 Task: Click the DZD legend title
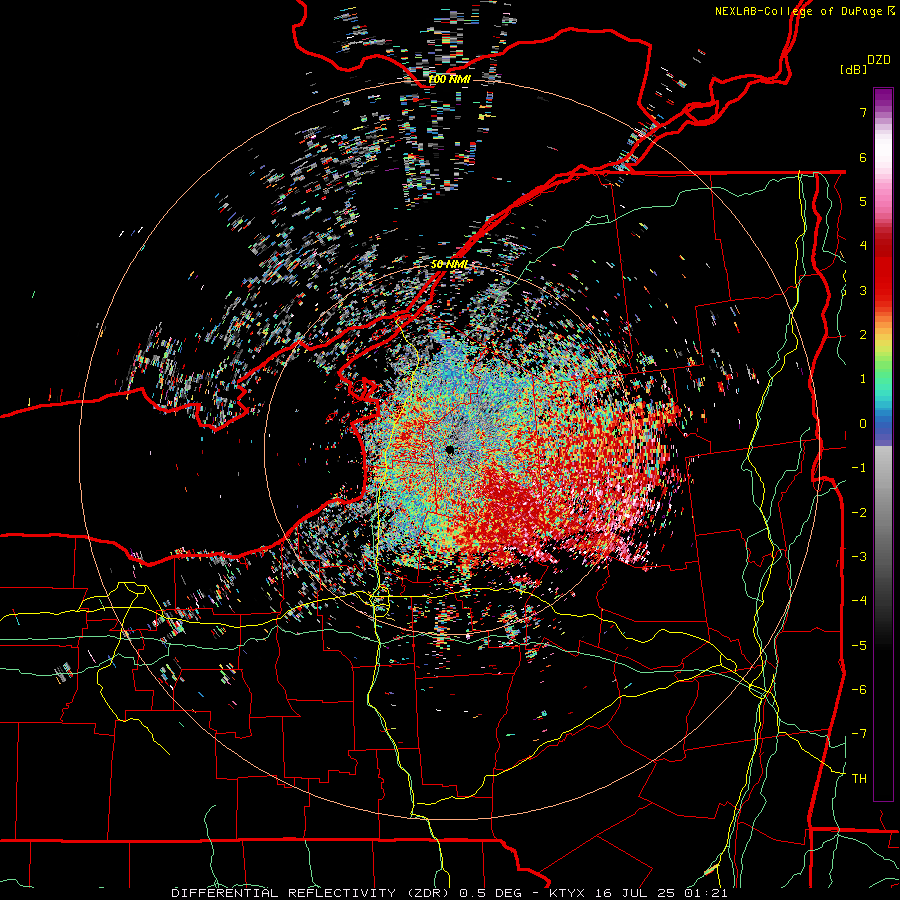pyautogui.click(x=879, y=60)
